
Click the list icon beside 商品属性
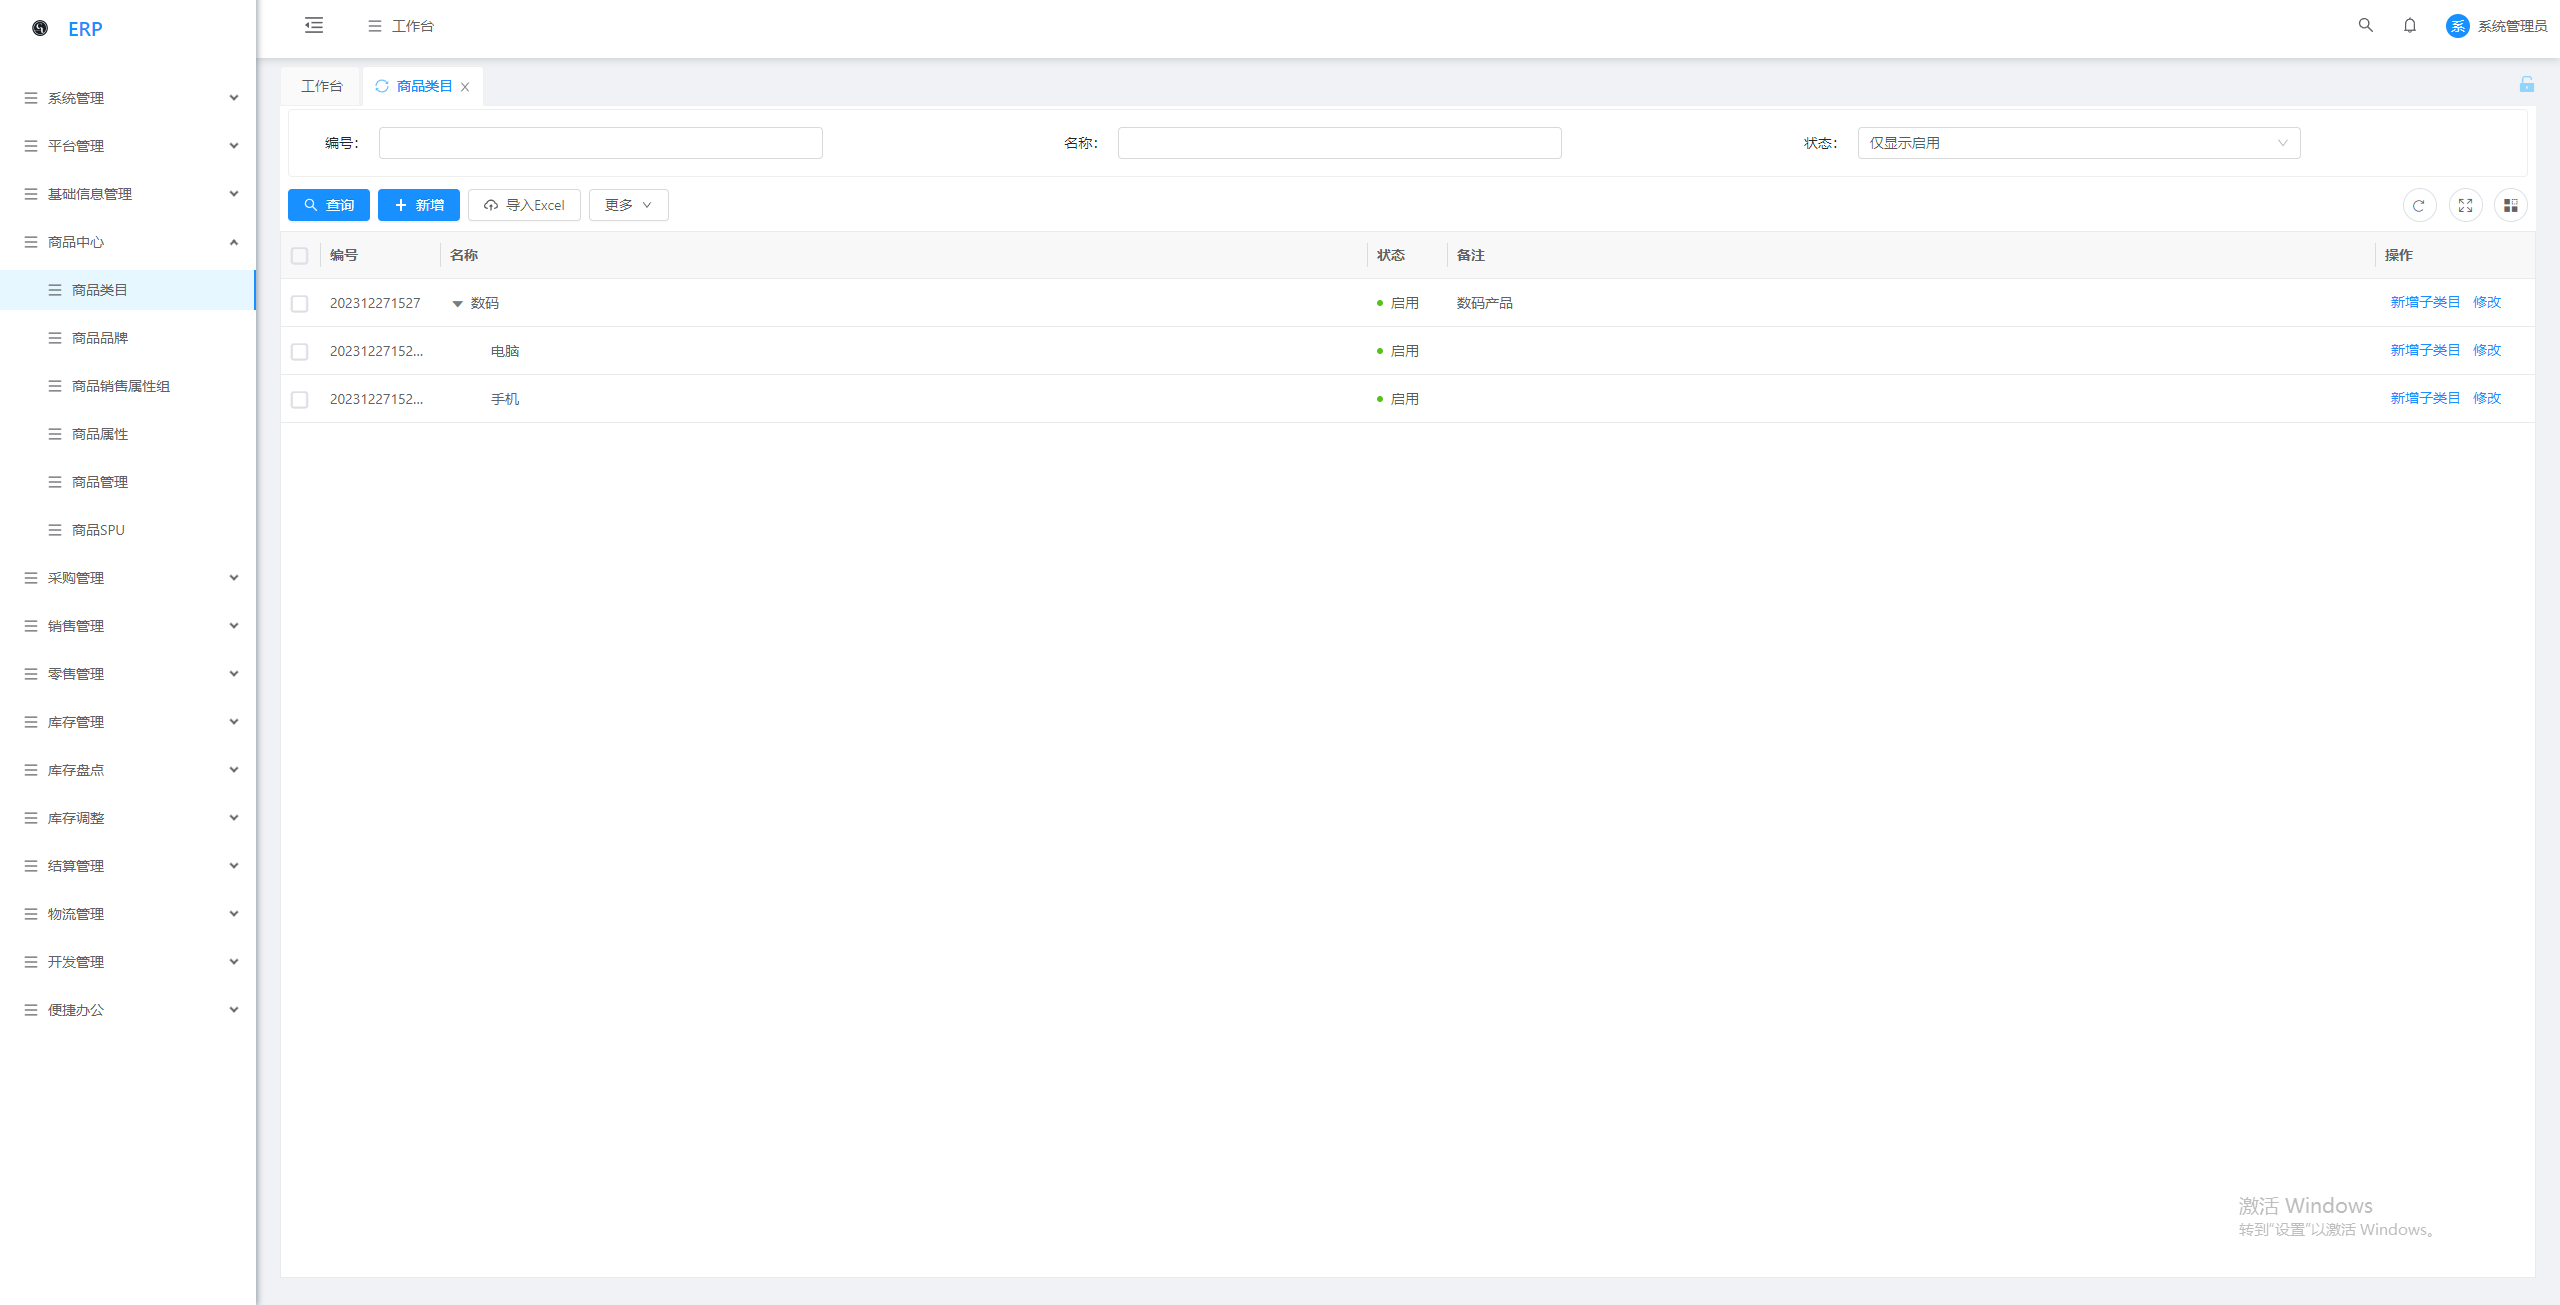(55, 434)
